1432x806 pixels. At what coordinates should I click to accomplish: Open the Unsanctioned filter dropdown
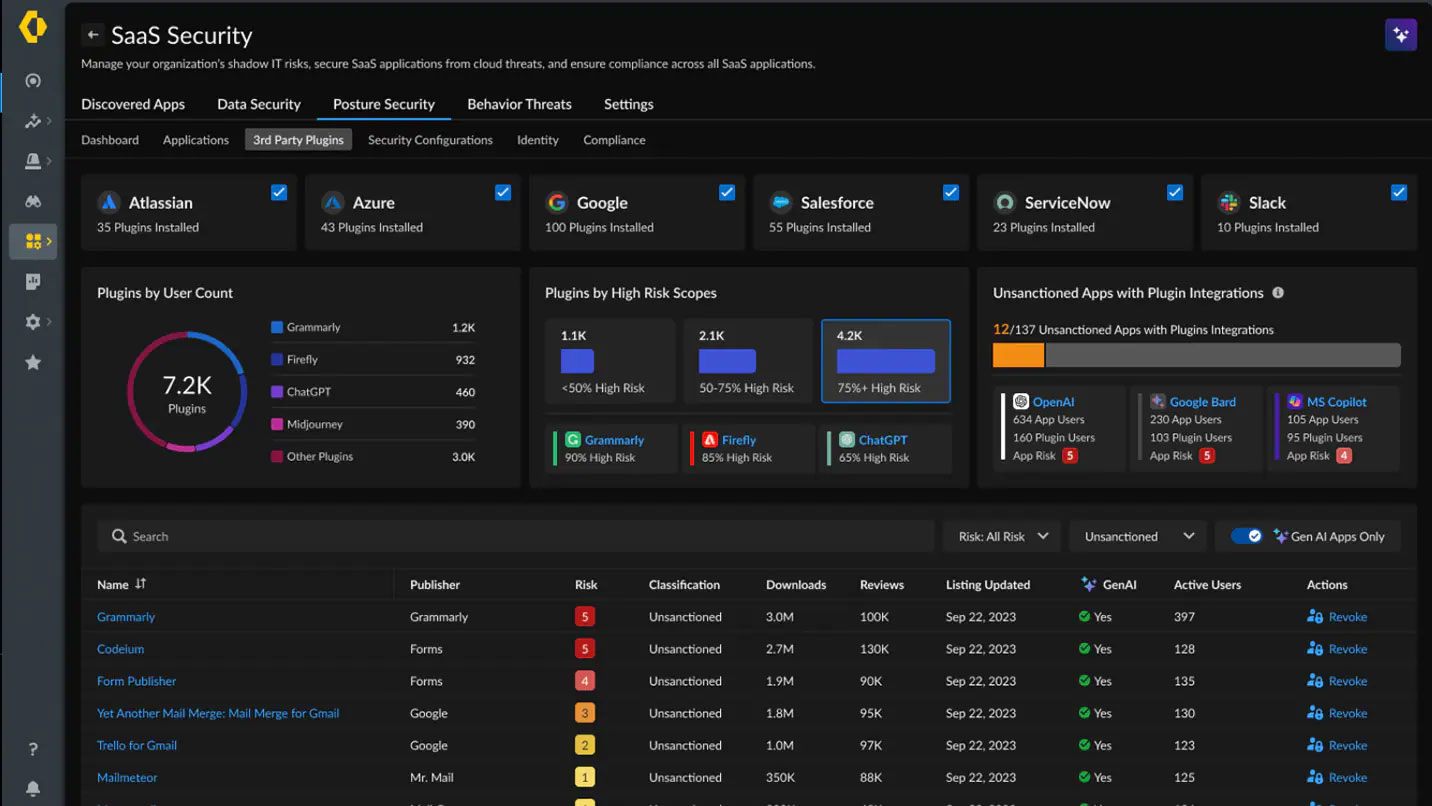[1137, 536]
